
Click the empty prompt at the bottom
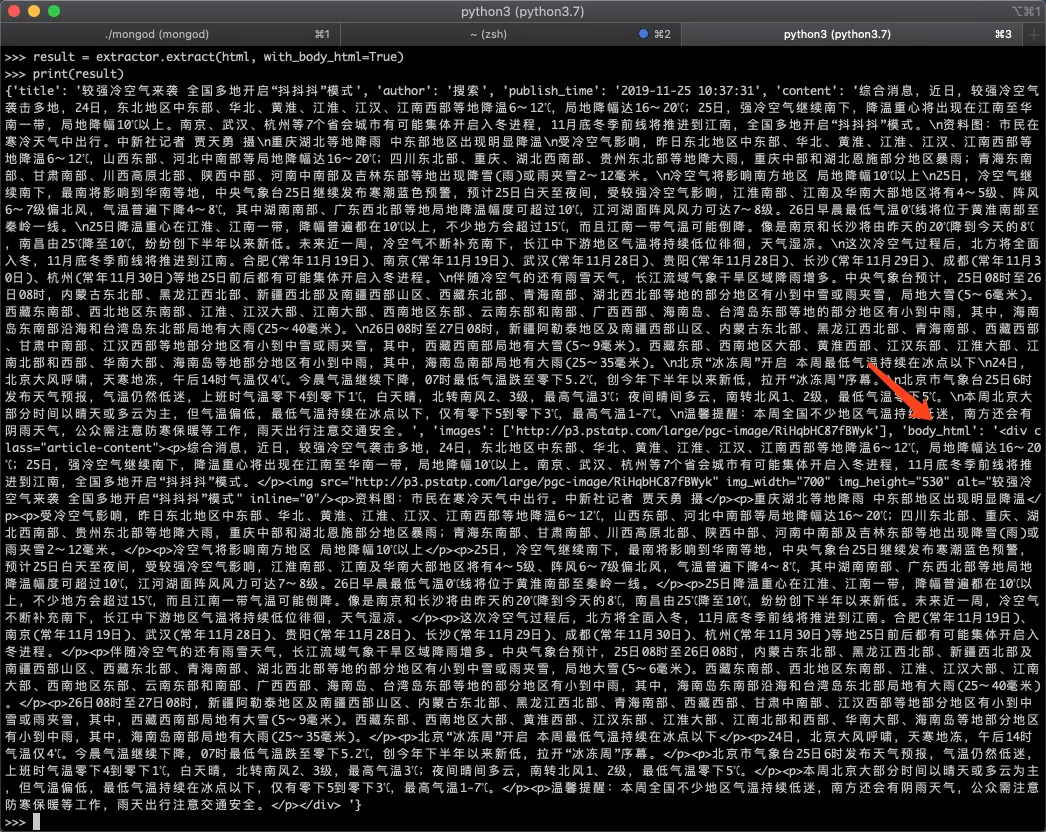[37, 822]
